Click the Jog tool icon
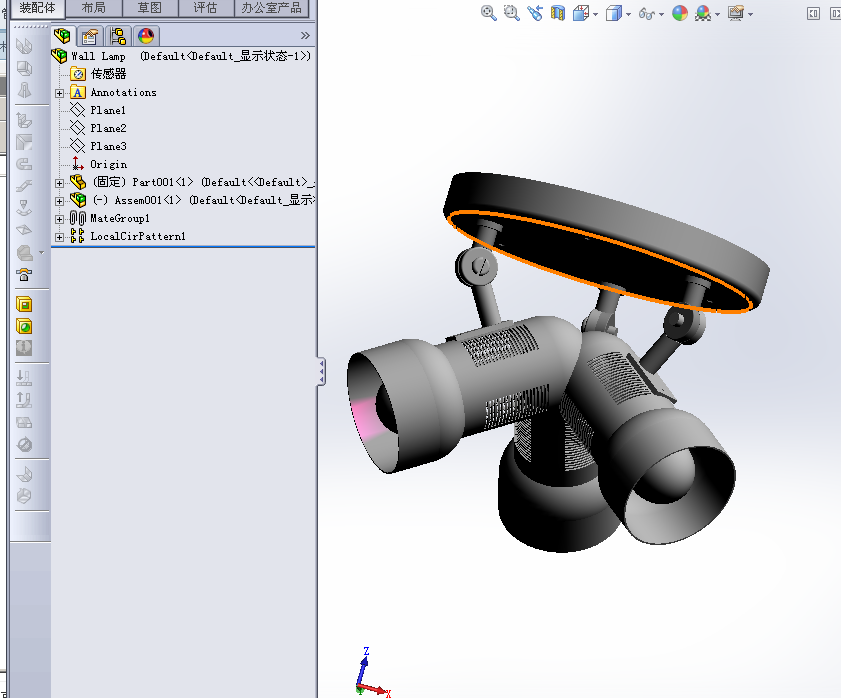841x698 pixels. click(x=24, y=186)
